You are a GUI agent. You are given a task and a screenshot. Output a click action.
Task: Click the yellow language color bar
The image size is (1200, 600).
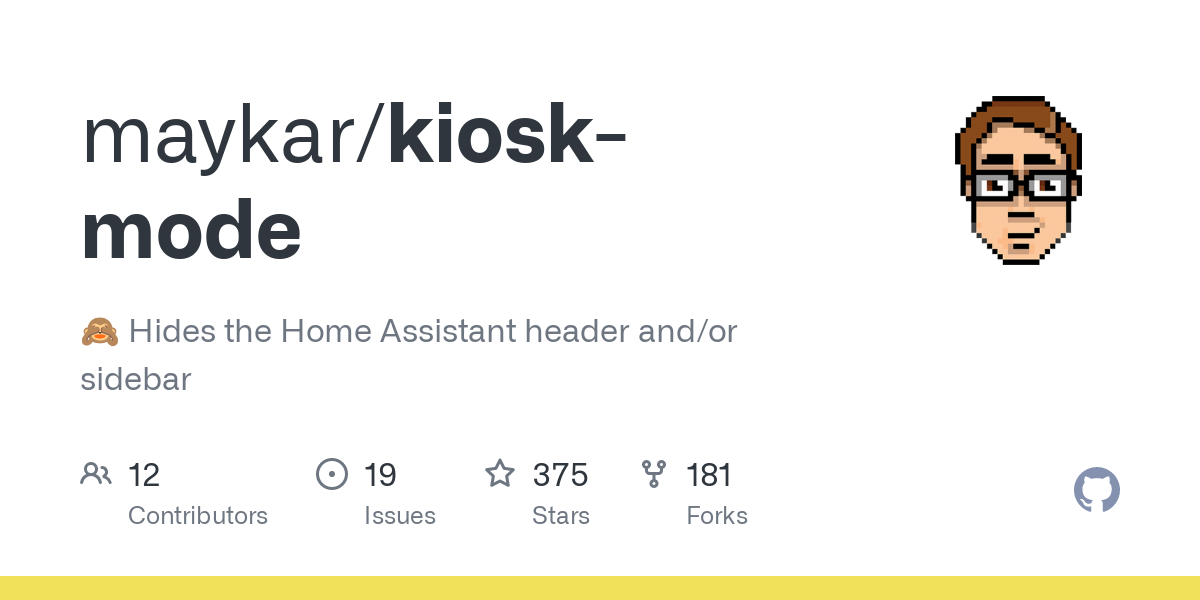click(x=600, y=588)
